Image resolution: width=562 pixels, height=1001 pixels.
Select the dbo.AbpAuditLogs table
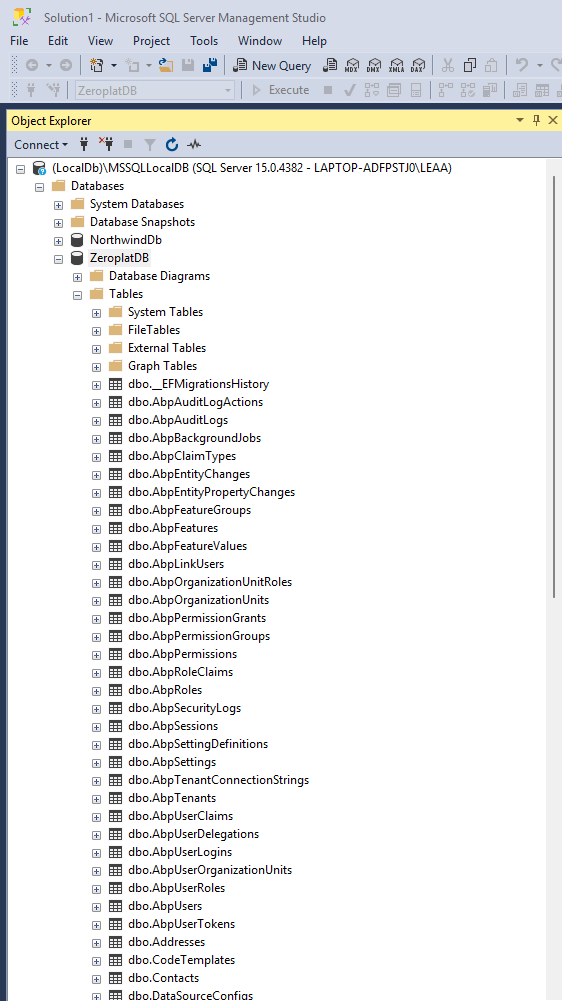(178, 420)
